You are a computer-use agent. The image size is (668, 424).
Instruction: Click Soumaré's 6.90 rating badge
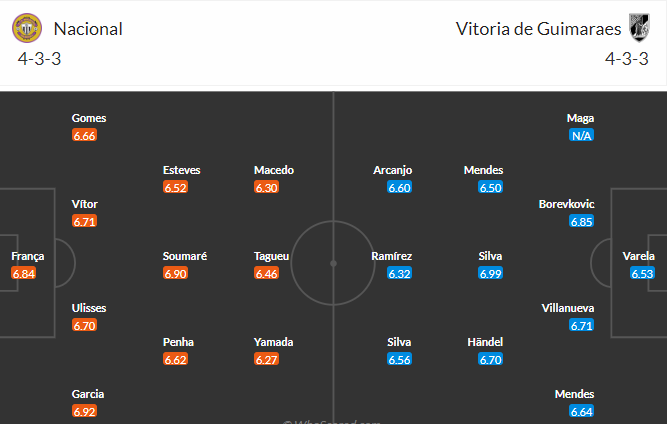[175, 274]
